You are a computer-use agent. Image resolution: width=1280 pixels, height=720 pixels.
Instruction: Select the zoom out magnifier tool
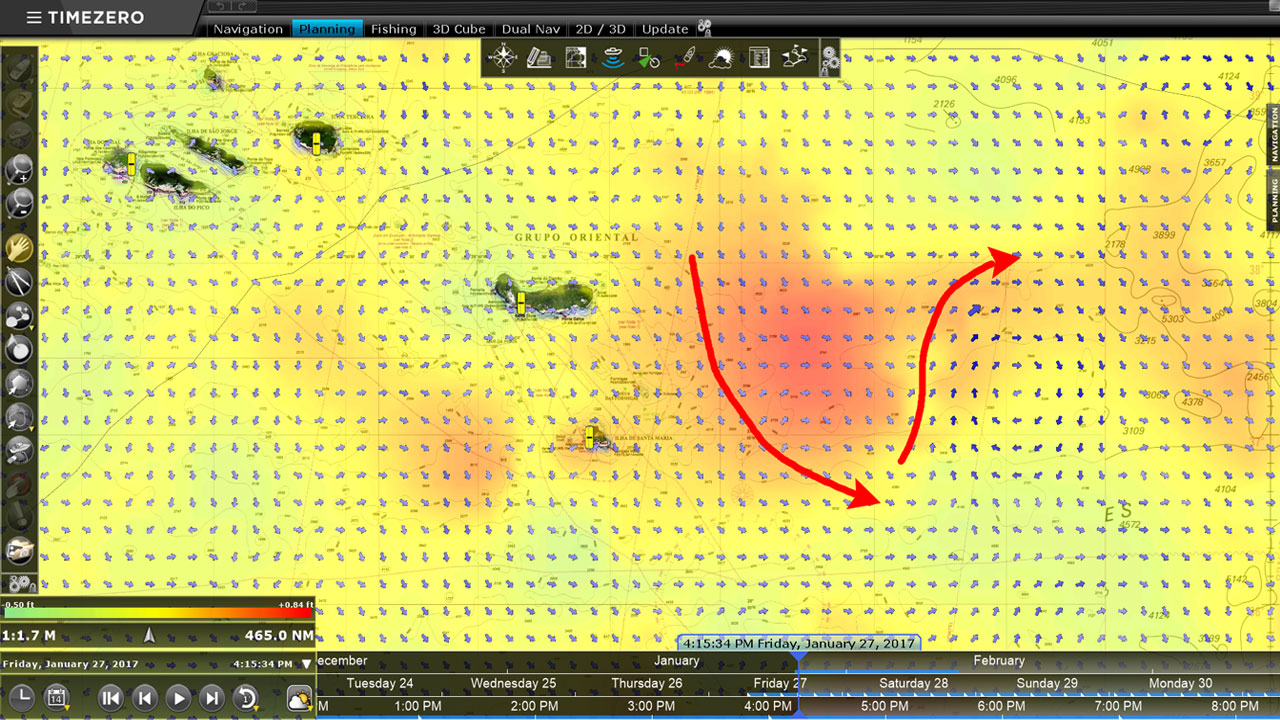(19, 205)
